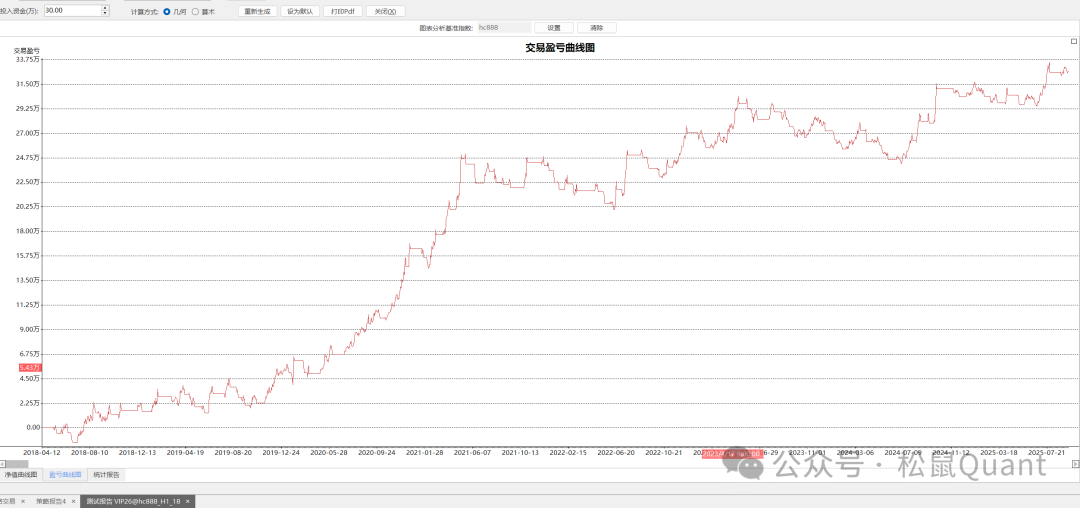This screenshot has width=1080, height=508.
Task: Select the 盈亏曲线图 tab
Action: (x=65, y=474)
